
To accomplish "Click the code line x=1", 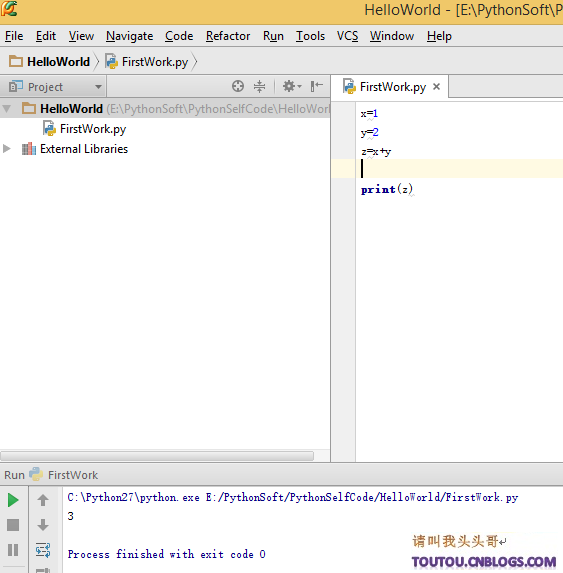I will 369,114.
